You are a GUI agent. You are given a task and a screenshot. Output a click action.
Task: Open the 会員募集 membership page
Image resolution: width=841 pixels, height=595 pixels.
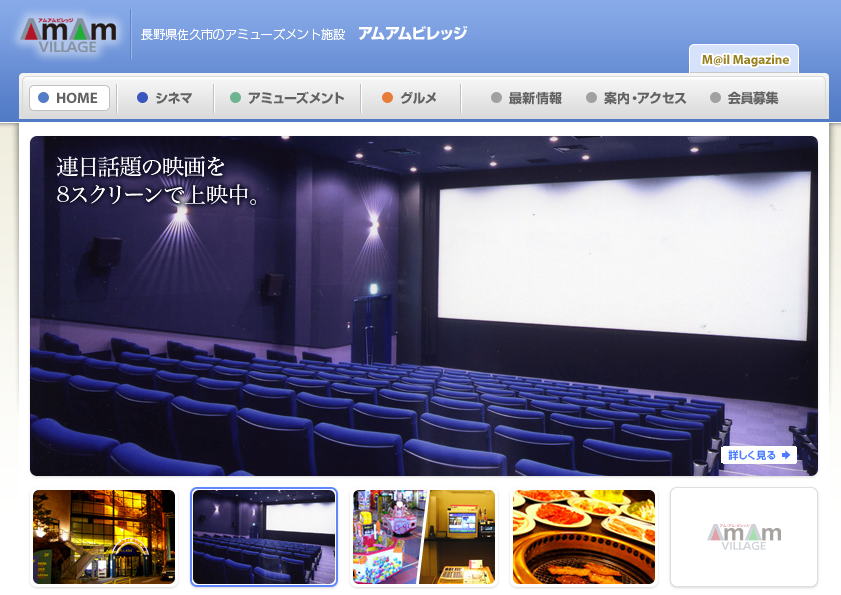pyautogui.click(x=744, y=98)
